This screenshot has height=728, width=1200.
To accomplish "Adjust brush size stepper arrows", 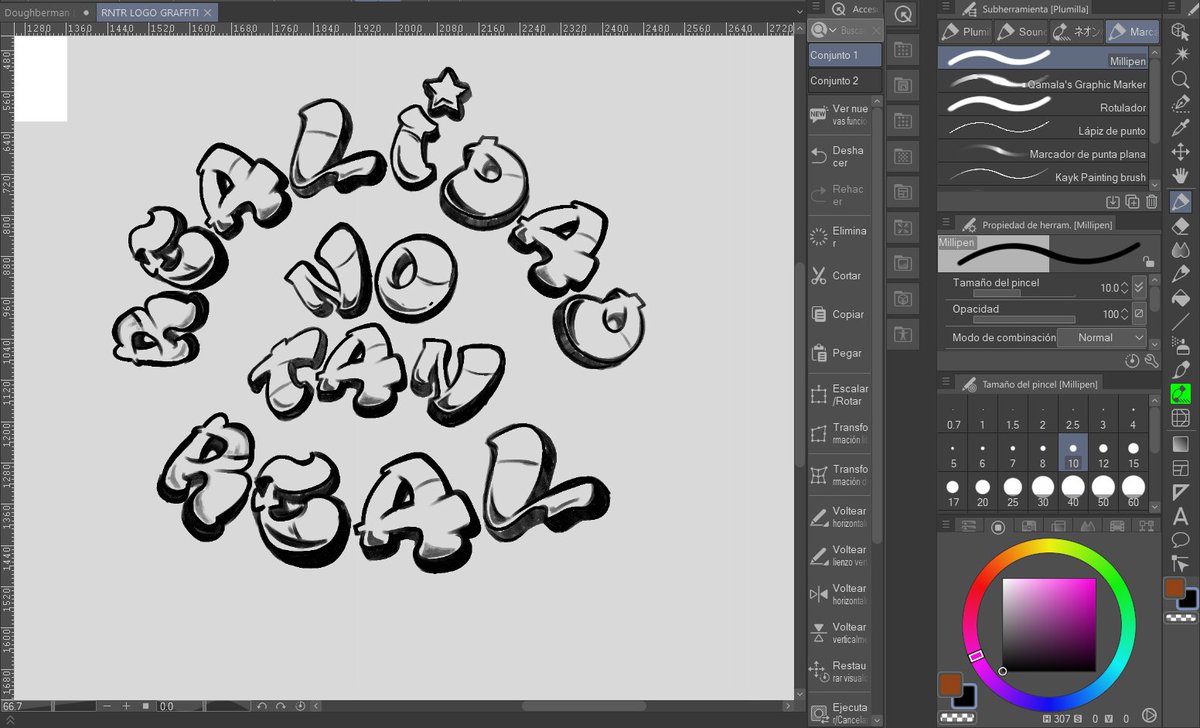I will pyautogui.click(x=1126, y=287).
